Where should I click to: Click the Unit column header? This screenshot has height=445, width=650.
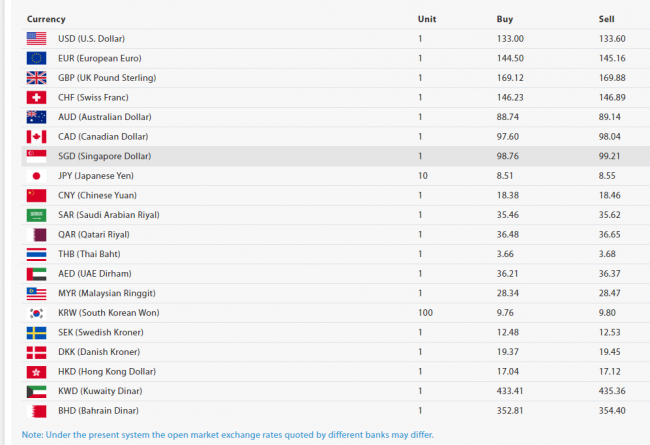pyautogui.click(x=426, y=19)
